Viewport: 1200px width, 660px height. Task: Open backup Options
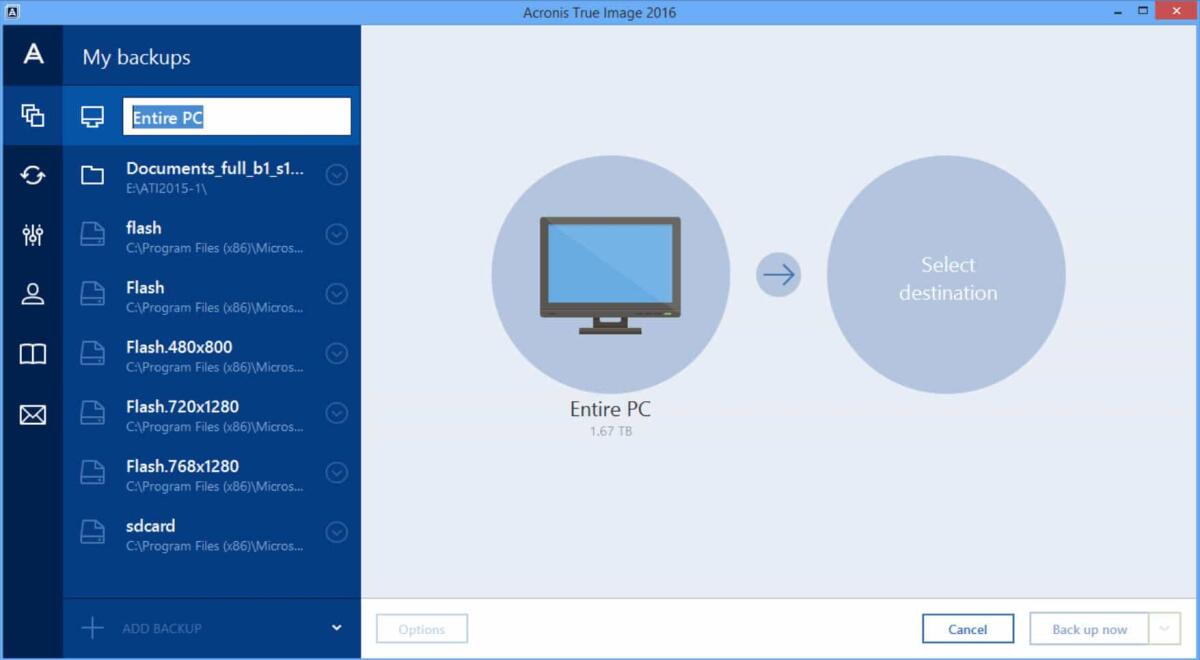421,628
